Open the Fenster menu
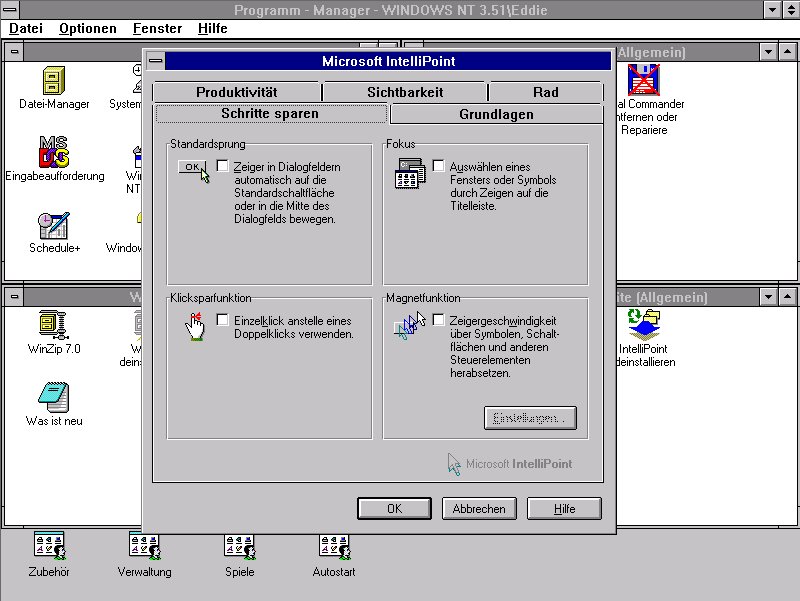This screenshot has width=800, height=601. [157, 28]
